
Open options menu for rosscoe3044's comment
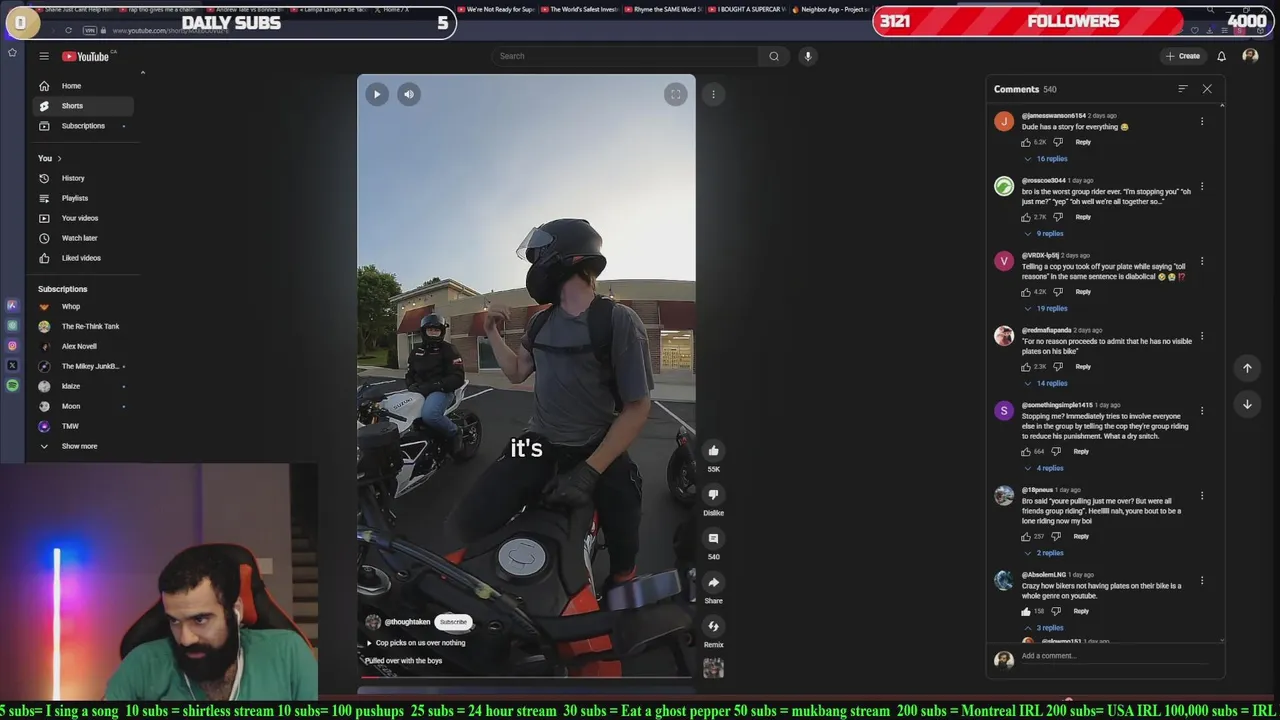tap(1202, 187)
